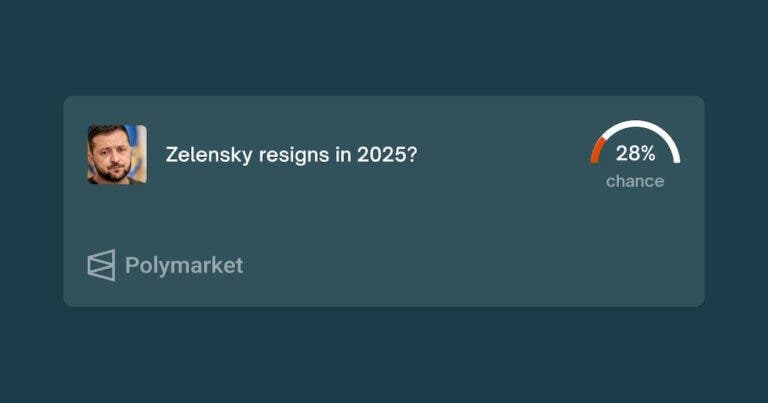
Task: Click "2025?" at the end of the title
Action: [387, 155]
